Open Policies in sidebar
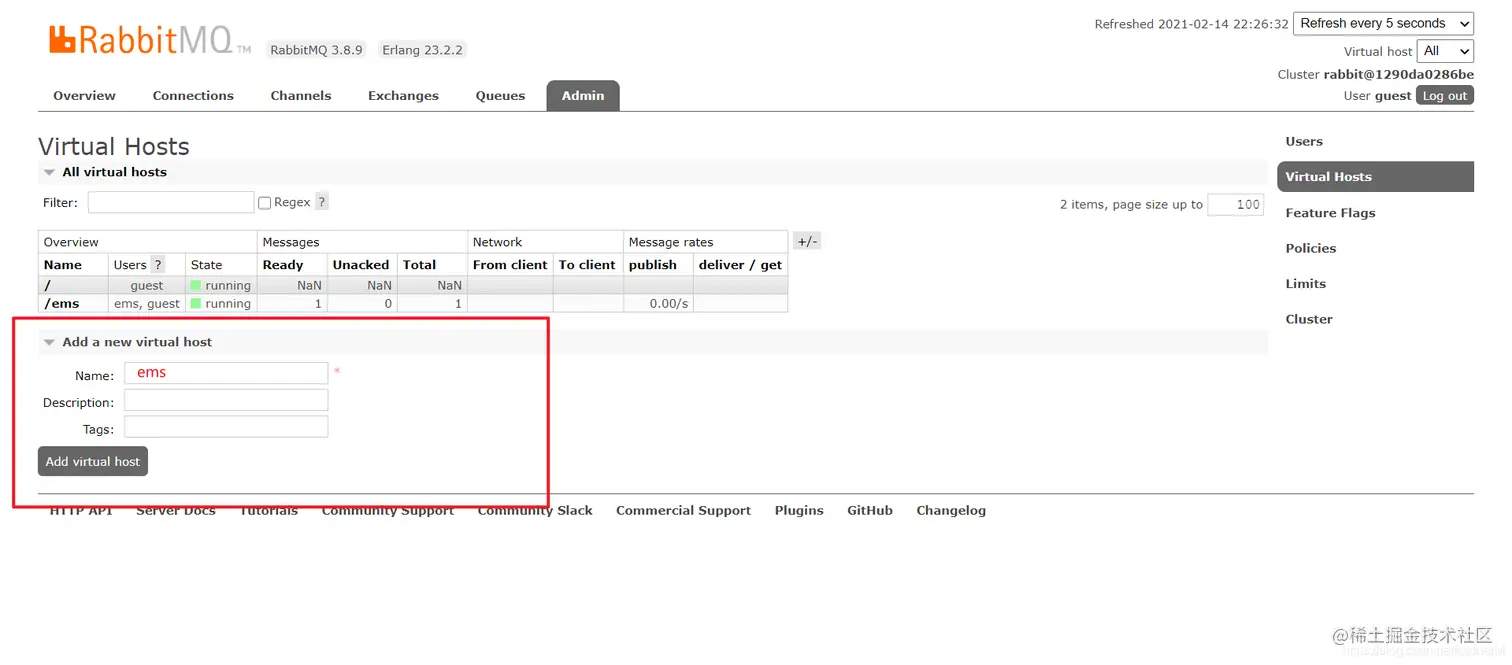This screenshot has height=665, width=1512. [x=1311, y=248]
